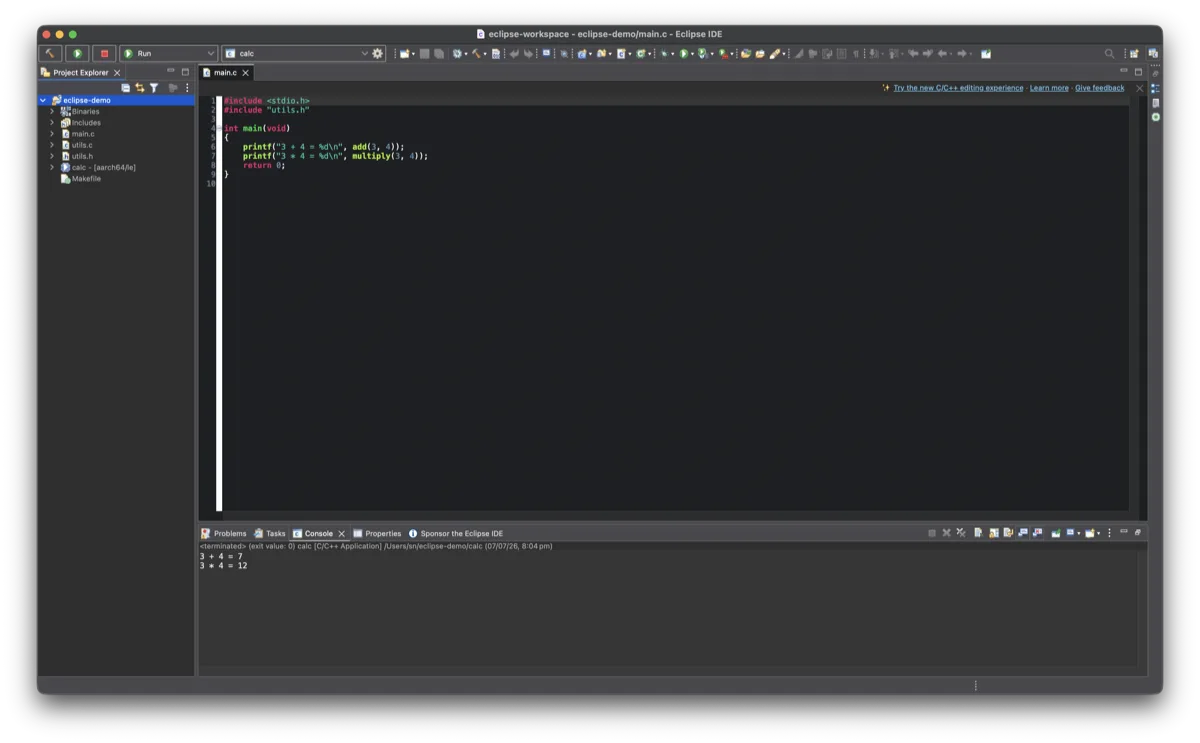Click the Give feedback link

pyautogui.click(x=1099, y=88)
